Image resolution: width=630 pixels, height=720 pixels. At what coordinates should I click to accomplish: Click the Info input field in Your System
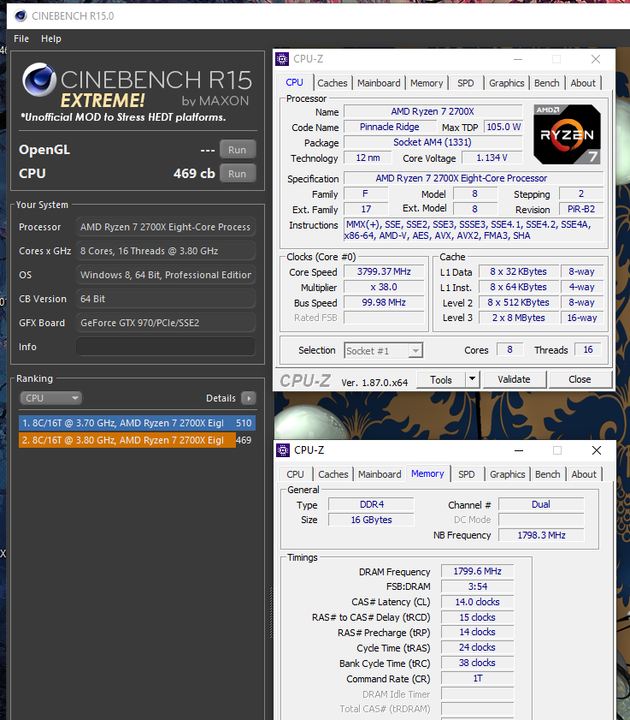coord(165,347)
